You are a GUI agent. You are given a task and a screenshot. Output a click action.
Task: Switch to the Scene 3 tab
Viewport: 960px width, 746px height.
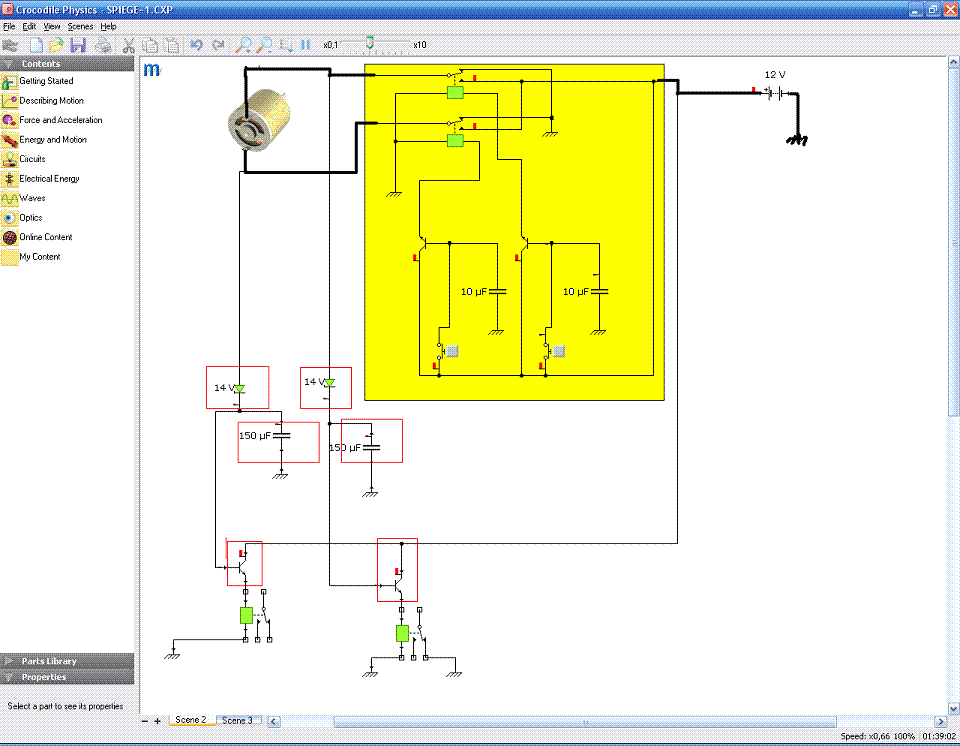(x=237, y=720)
